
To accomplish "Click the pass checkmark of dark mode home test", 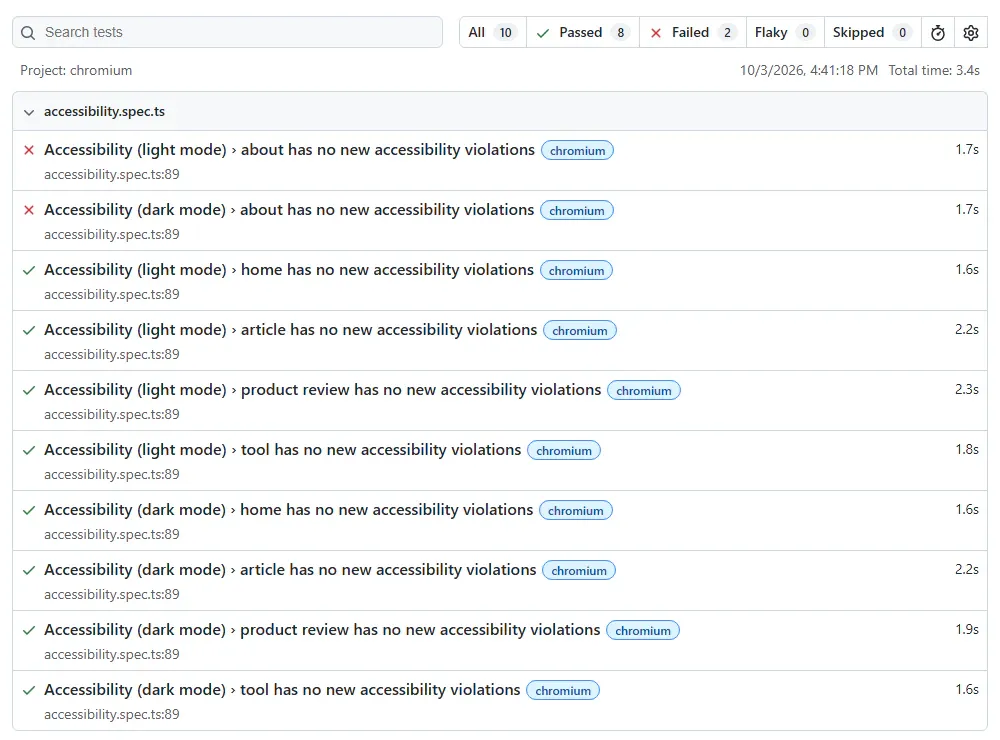I will pos(29,510).
